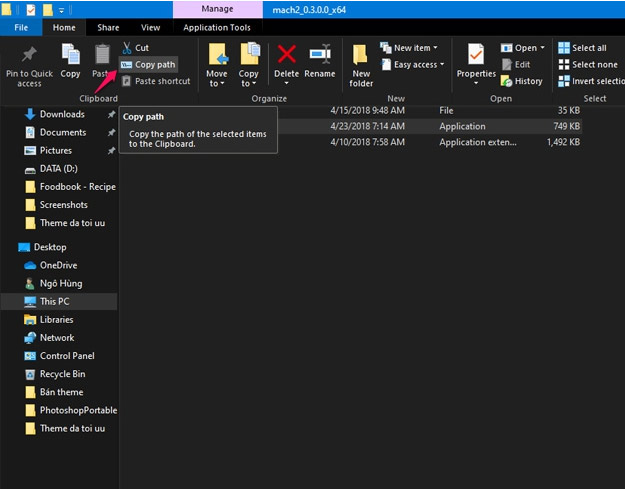
Task: Select This PC in navigation pane
Action: 54,301
